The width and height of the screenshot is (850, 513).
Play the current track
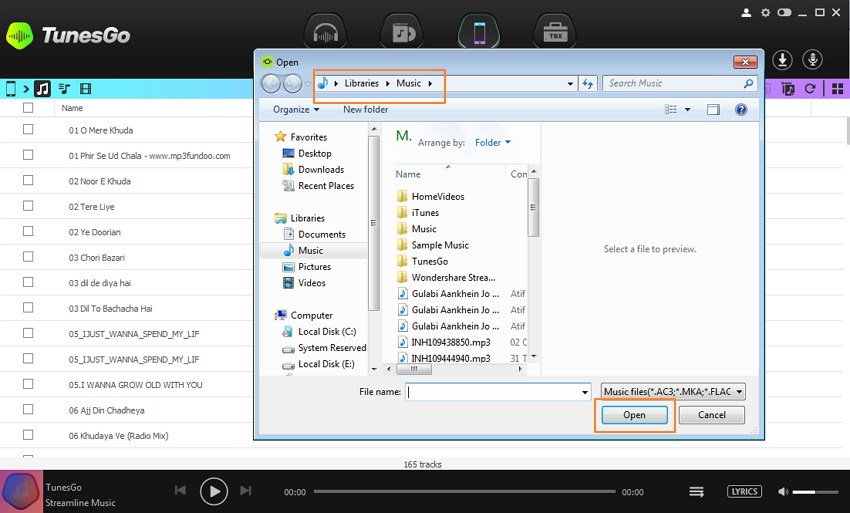[214, 491]
